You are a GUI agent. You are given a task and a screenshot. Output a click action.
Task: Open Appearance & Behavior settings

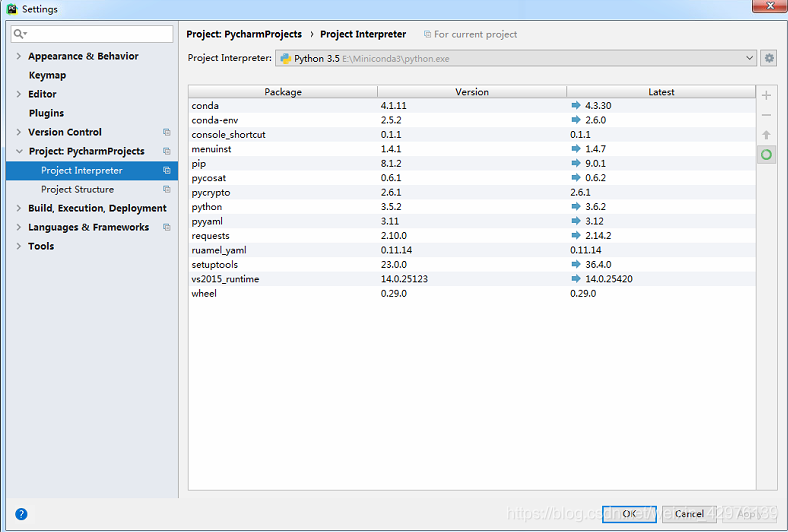[x=83, y=56]
